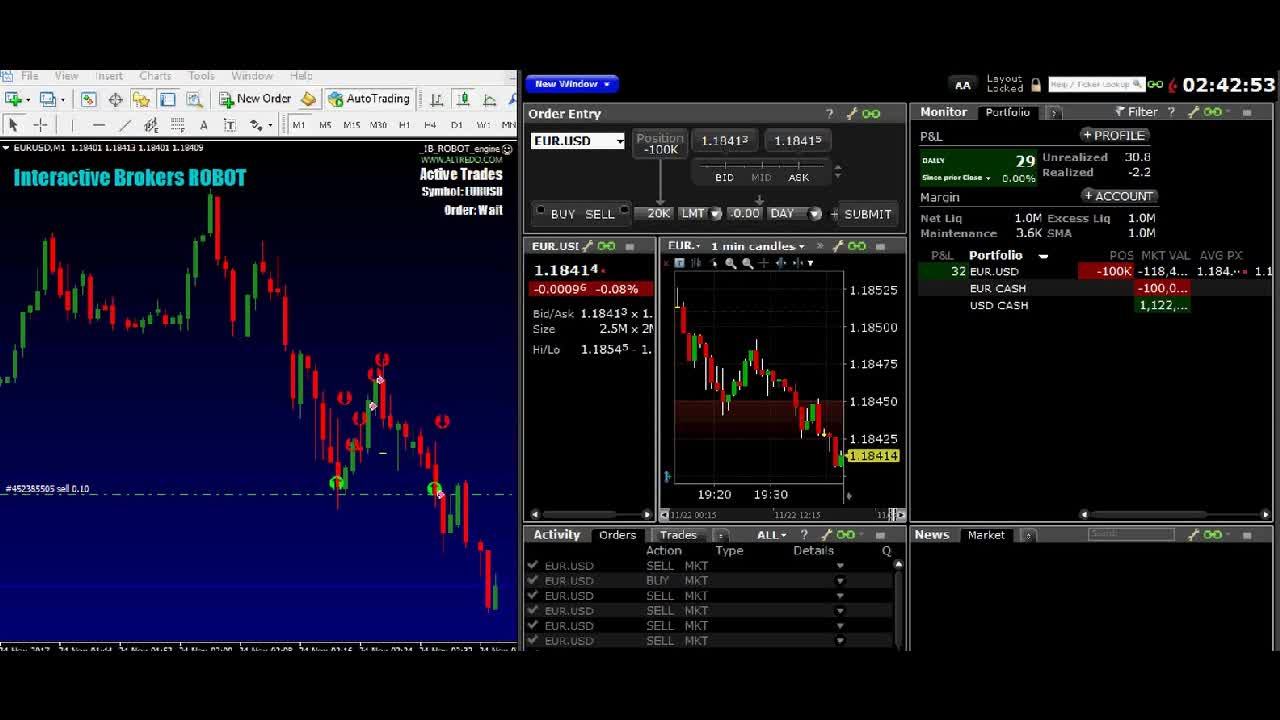Image resolution: width=1280 pixels, height=720 pixels.
Task: Click MID on bid/ask price slider
Action: coord(761,177)
